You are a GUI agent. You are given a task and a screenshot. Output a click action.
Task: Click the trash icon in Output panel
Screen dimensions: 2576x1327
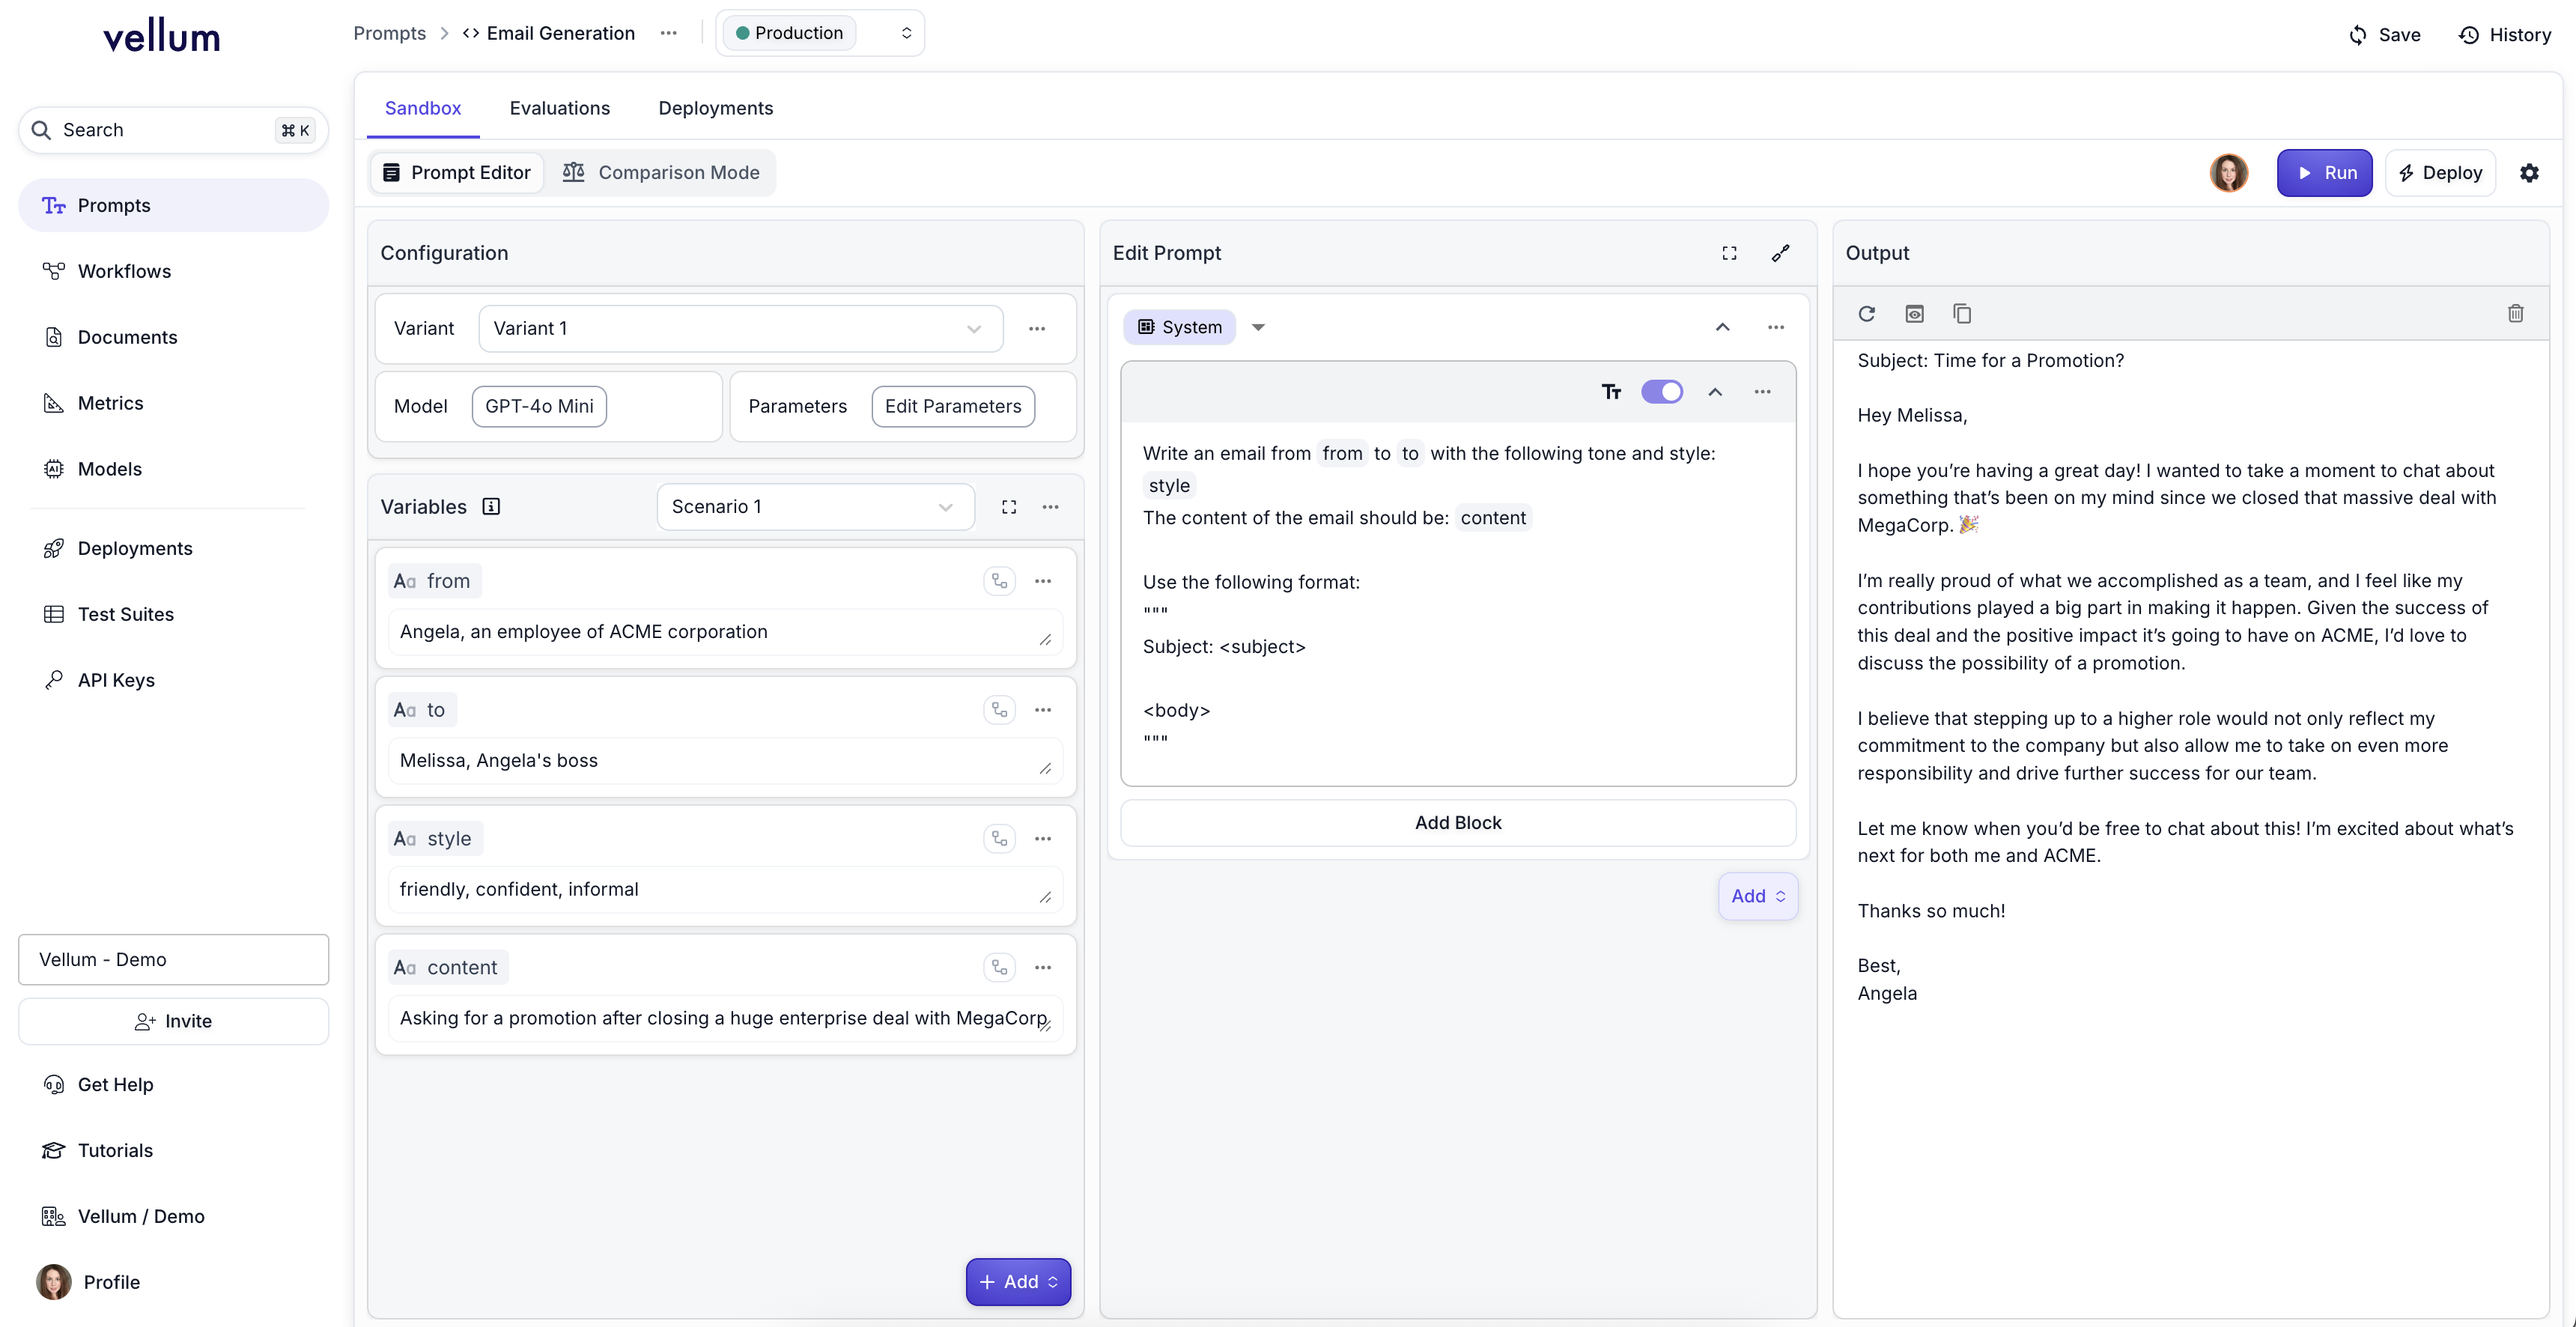click(2515, 314)
